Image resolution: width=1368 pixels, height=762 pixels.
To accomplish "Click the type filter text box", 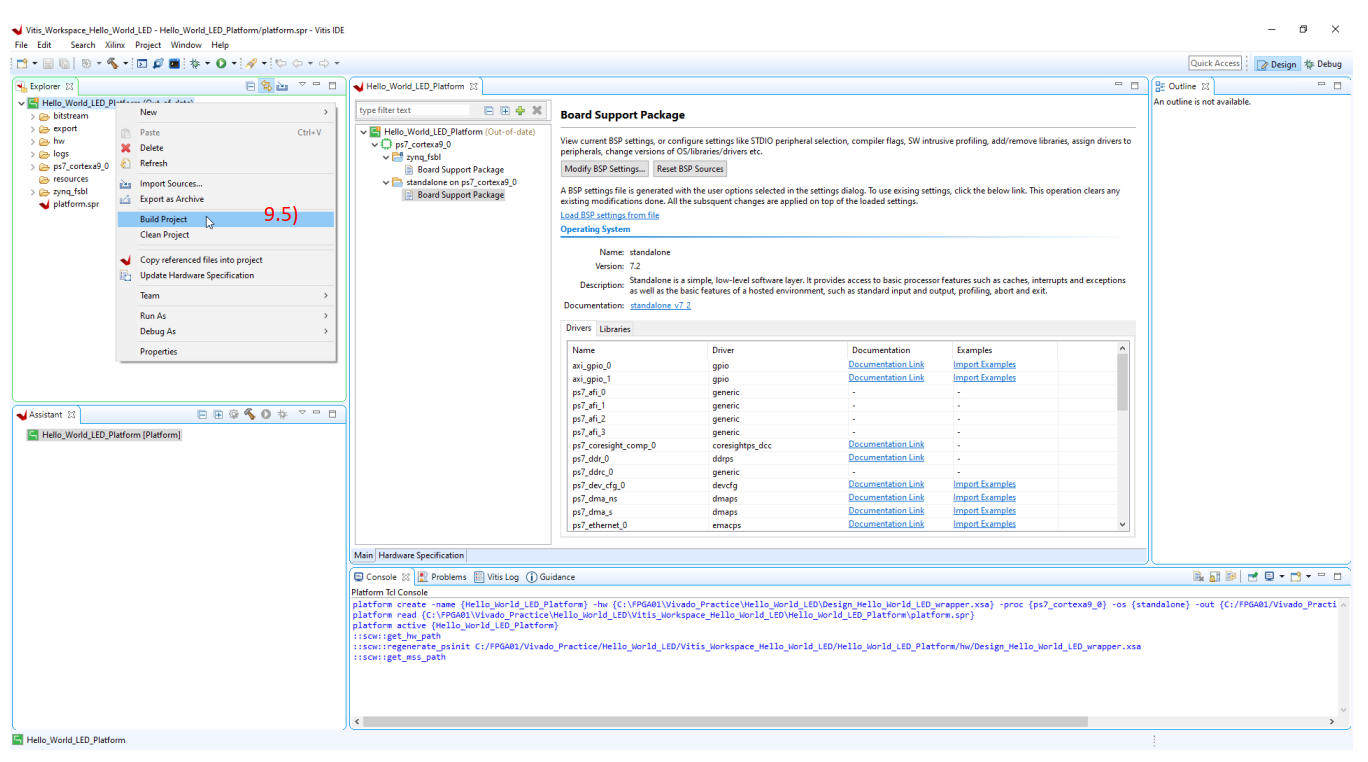I will pyautogui.click(x=414, y=110).
